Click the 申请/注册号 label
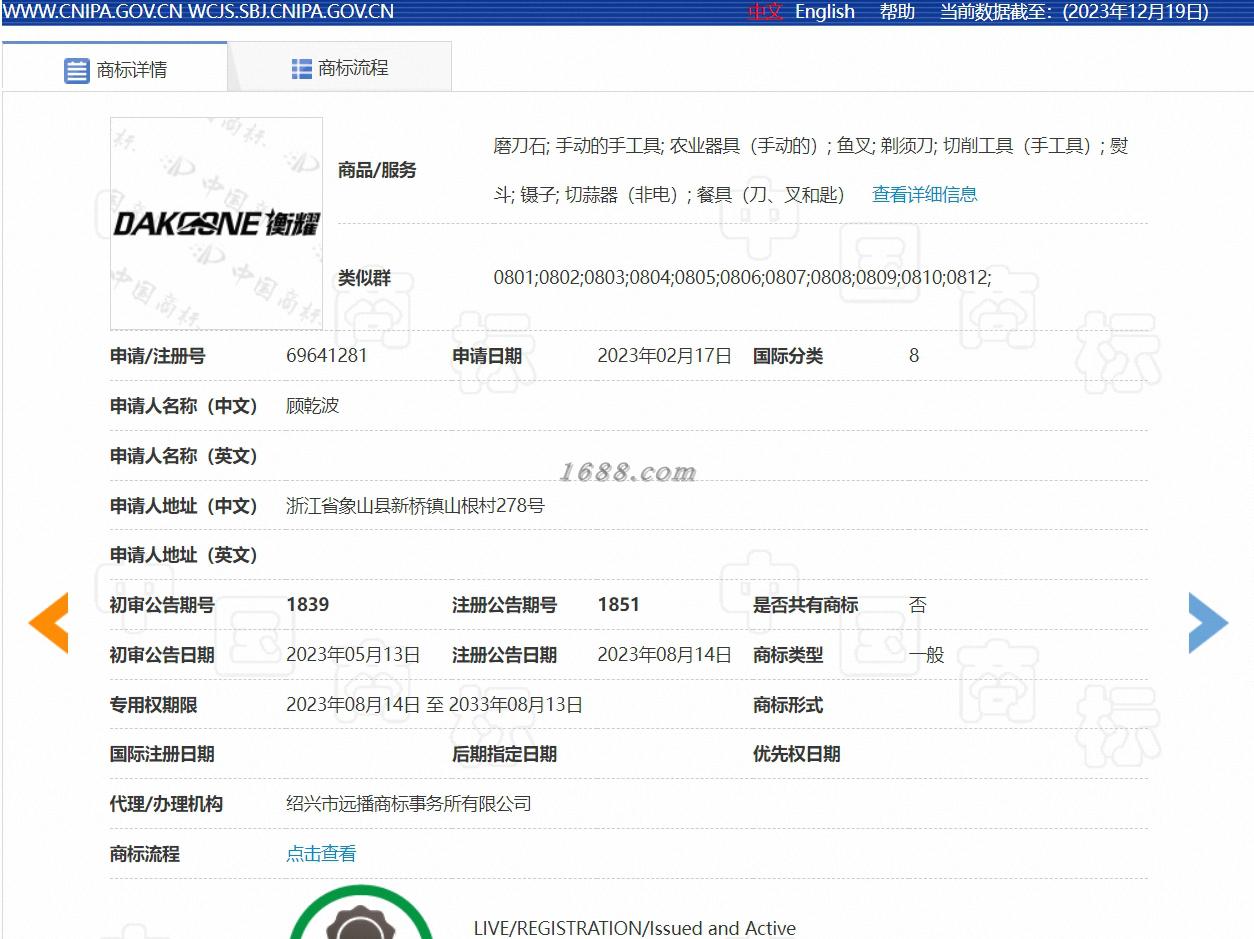This screenshot has width=1254, height=939. 157,356
